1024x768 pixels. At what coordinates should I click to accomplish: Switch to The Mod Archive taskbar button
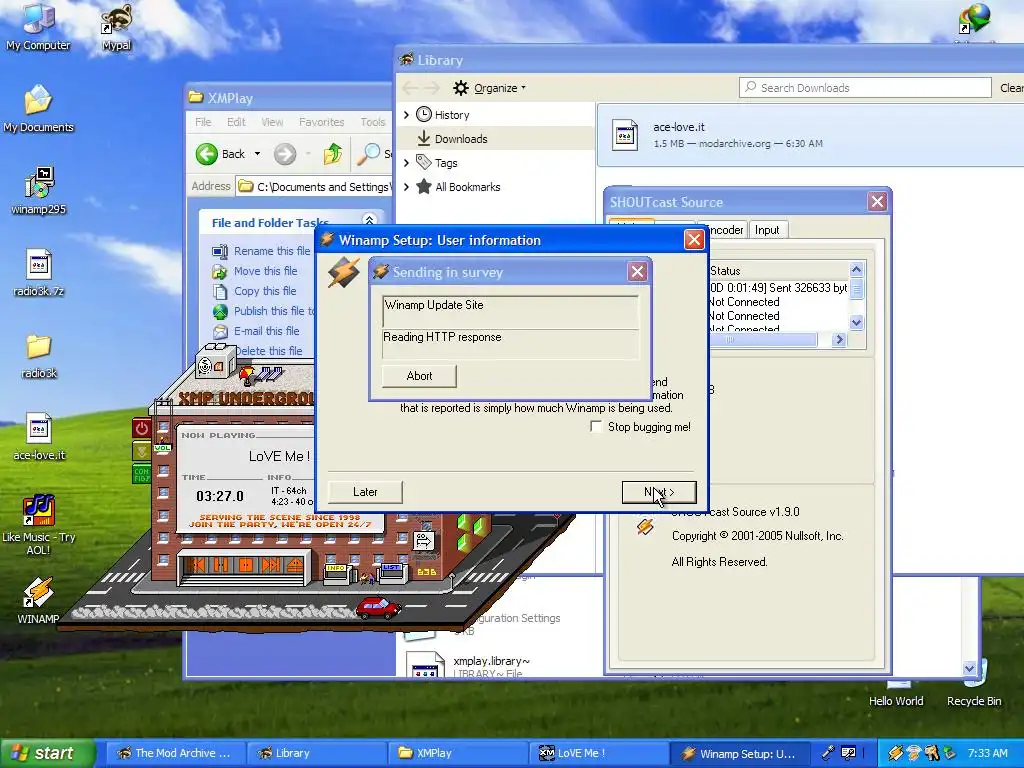click(175, 753)
